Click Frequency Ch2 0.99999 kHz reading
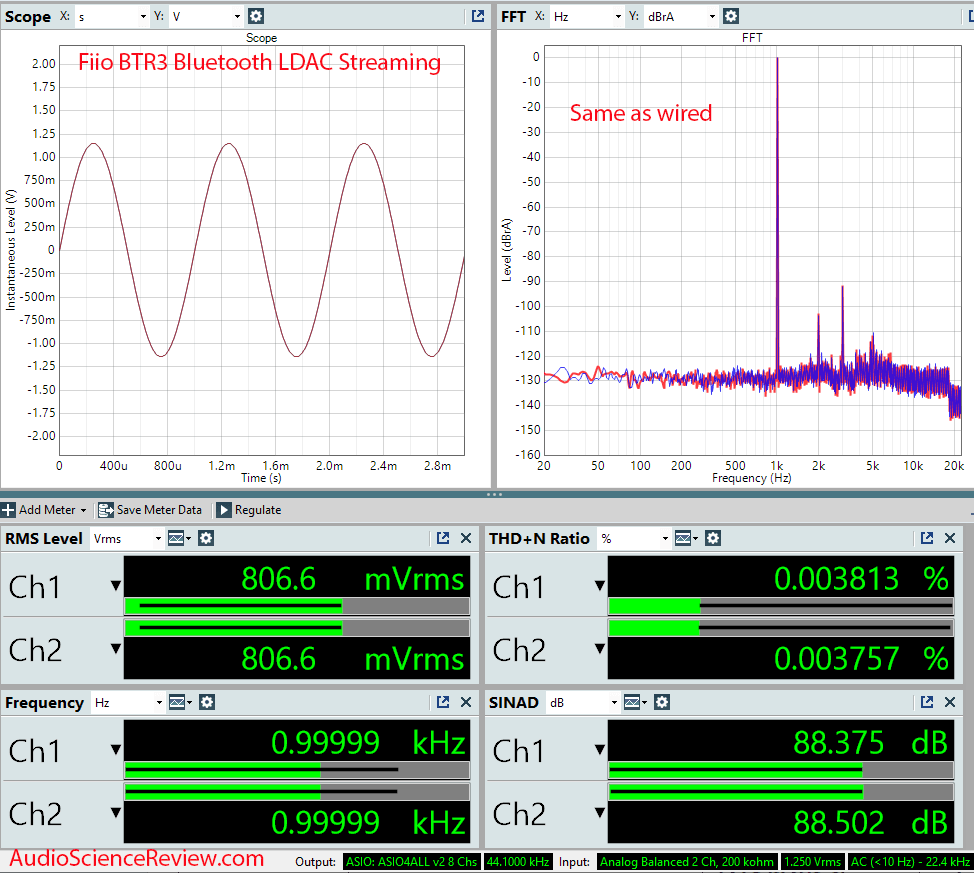The width and height of the screenshot is (974, 873). [x=368, y=823]
